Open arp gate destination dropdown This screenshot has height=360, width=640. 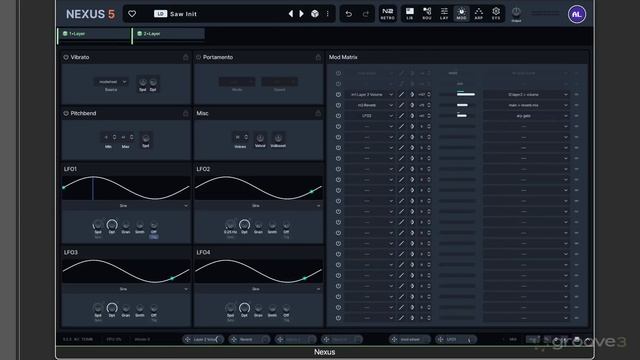pos(526,116)
